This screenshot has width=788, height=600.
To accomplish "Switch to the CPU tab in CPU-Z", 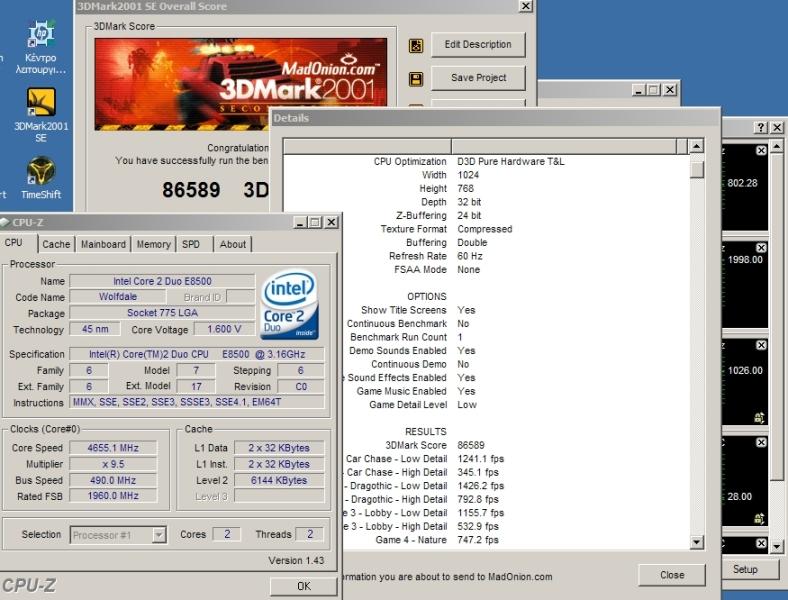I will click(x=14, y=243).
